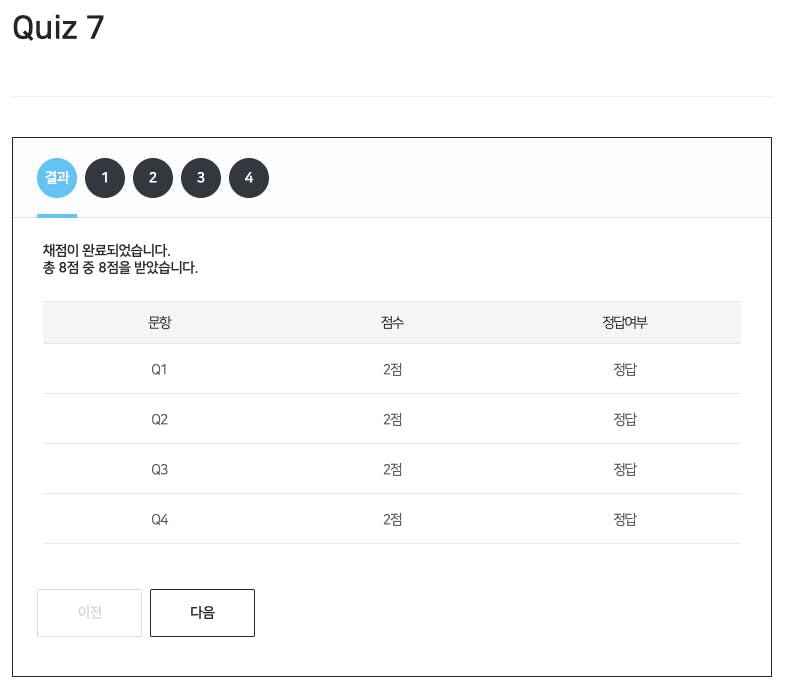
Task: Select the 결과 results tab circle
Action: [57, 178]
